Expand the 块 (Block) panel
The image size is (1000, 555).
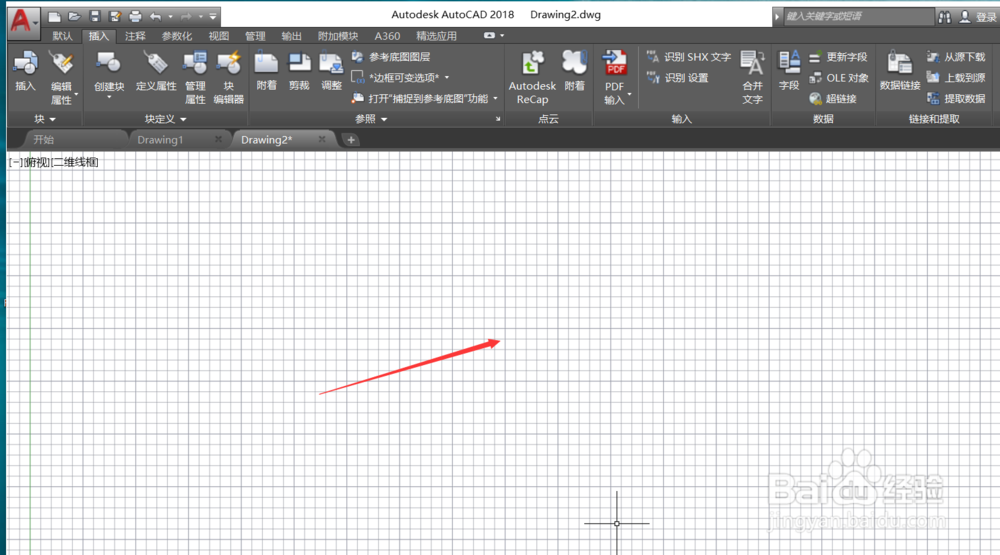pos(45,119)
